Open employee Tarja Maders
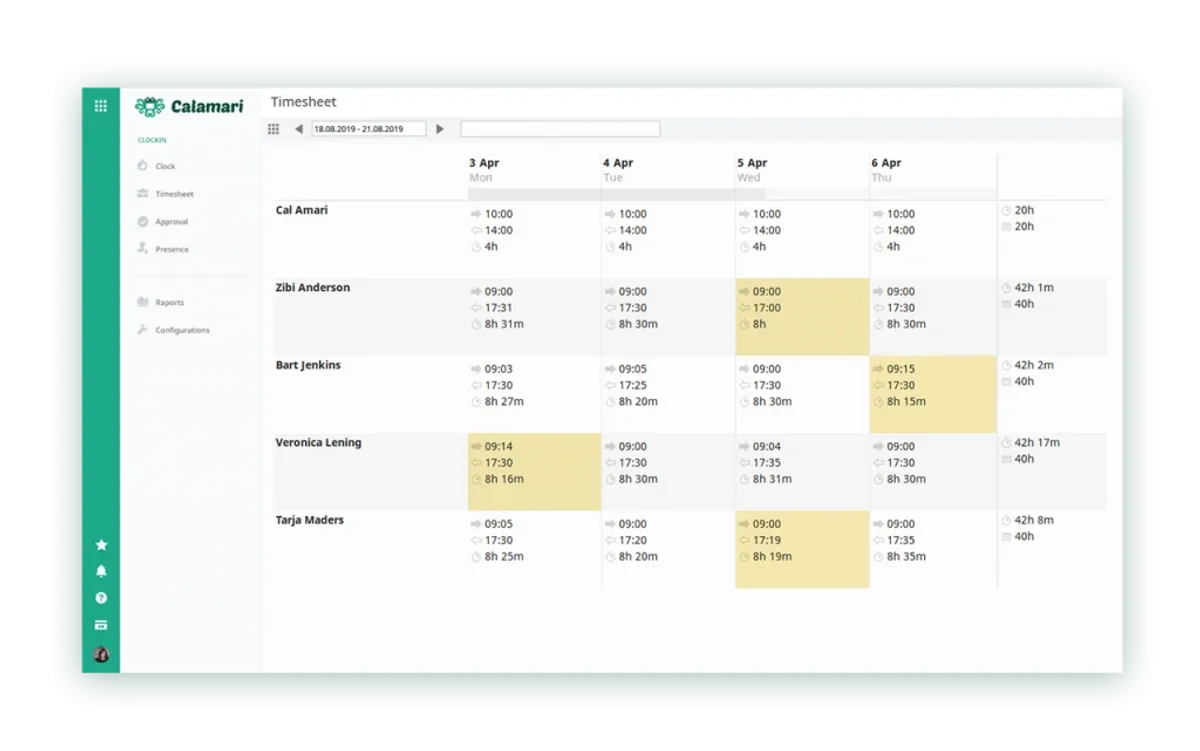The image size is (1200, 751). pyautogui.click(x=309, y=520)
